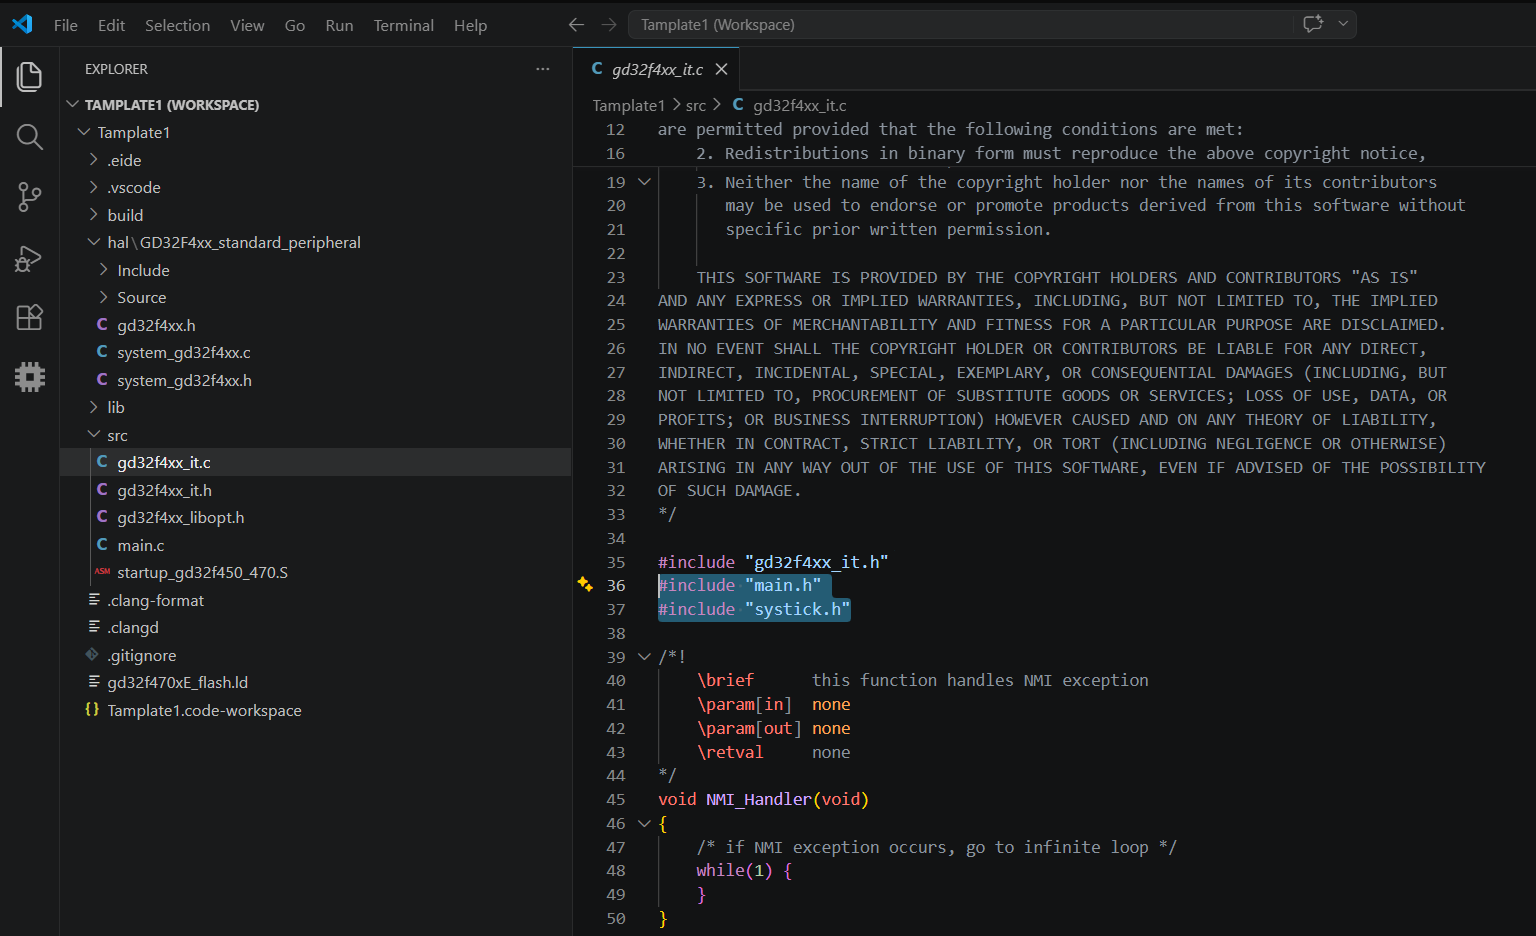The image size is (1536, 936).
Task: Click gd32f4xx_it.c in the breadcrumb
Action: [799, 105]
